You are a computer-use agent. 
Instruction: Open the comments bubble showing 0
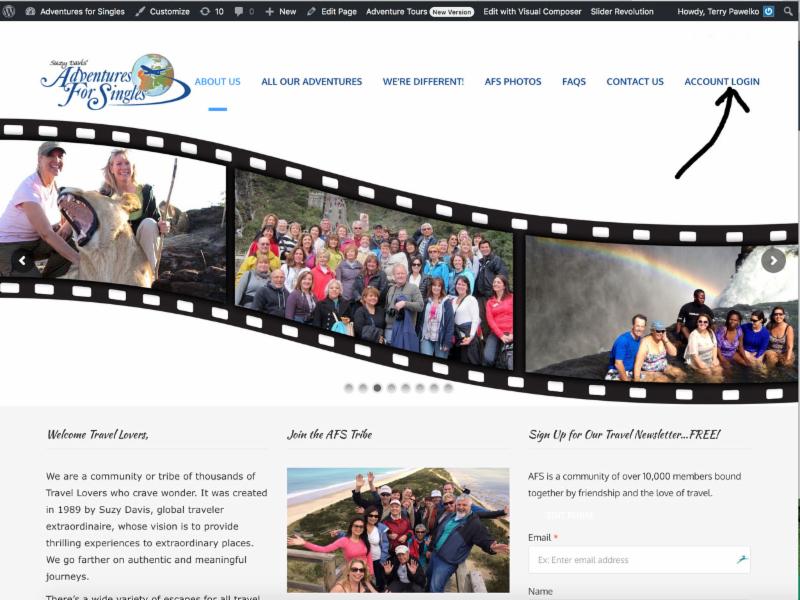click(244, 11)
